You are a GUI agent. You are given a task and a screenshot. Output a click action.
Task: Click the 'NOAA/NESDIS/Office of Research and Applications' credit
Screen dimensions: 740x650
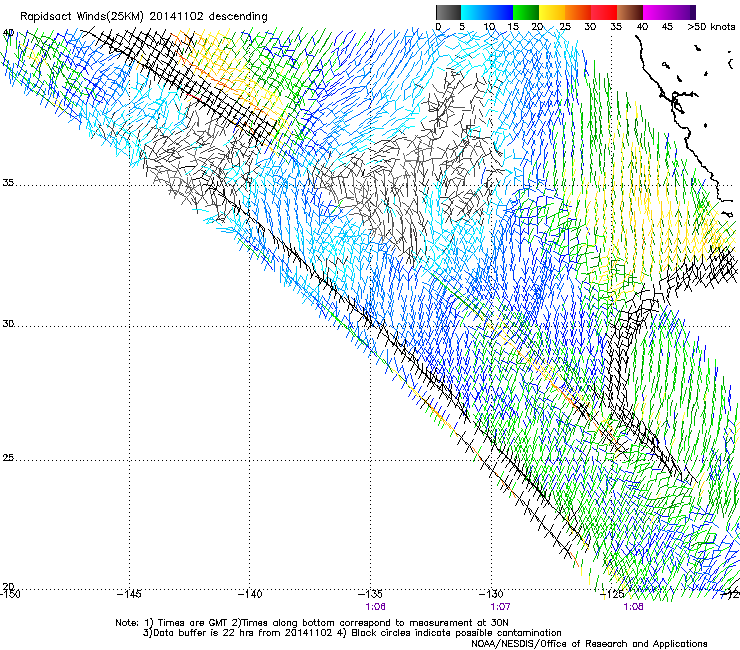589,644
